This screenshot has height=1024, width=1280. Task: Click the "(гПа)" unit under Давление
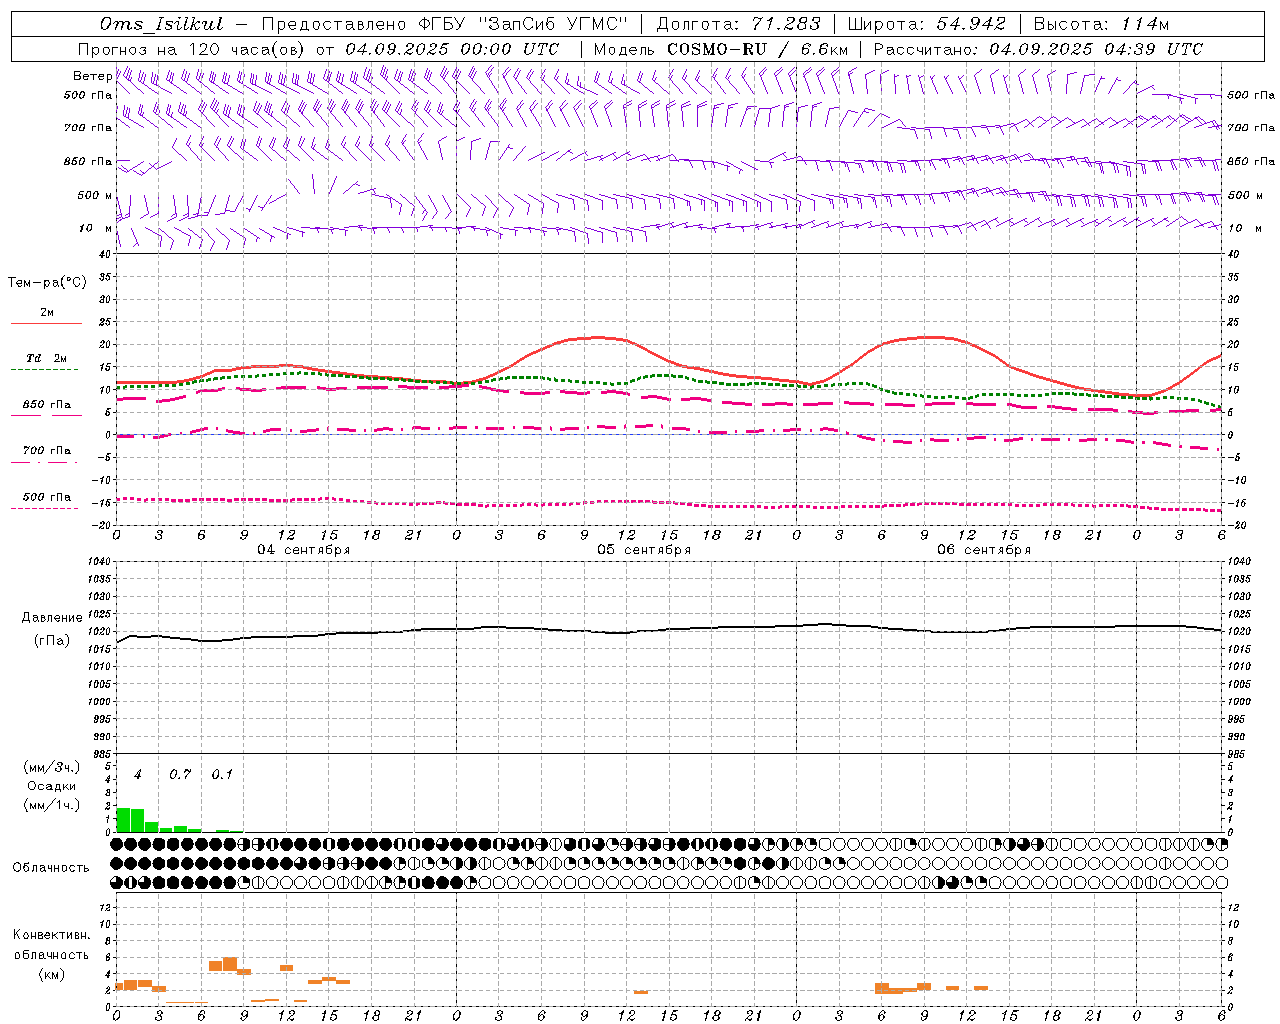click(x=52, y=641)
